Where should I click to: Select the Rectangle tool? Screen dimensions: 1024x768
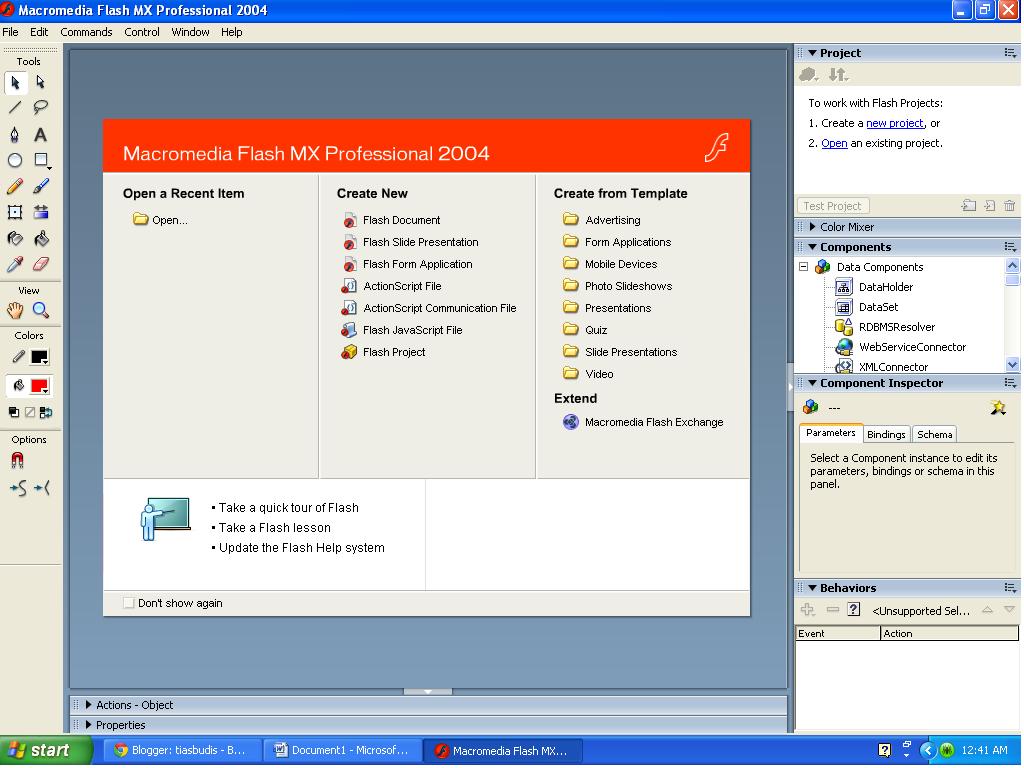[x=42, y=160]
